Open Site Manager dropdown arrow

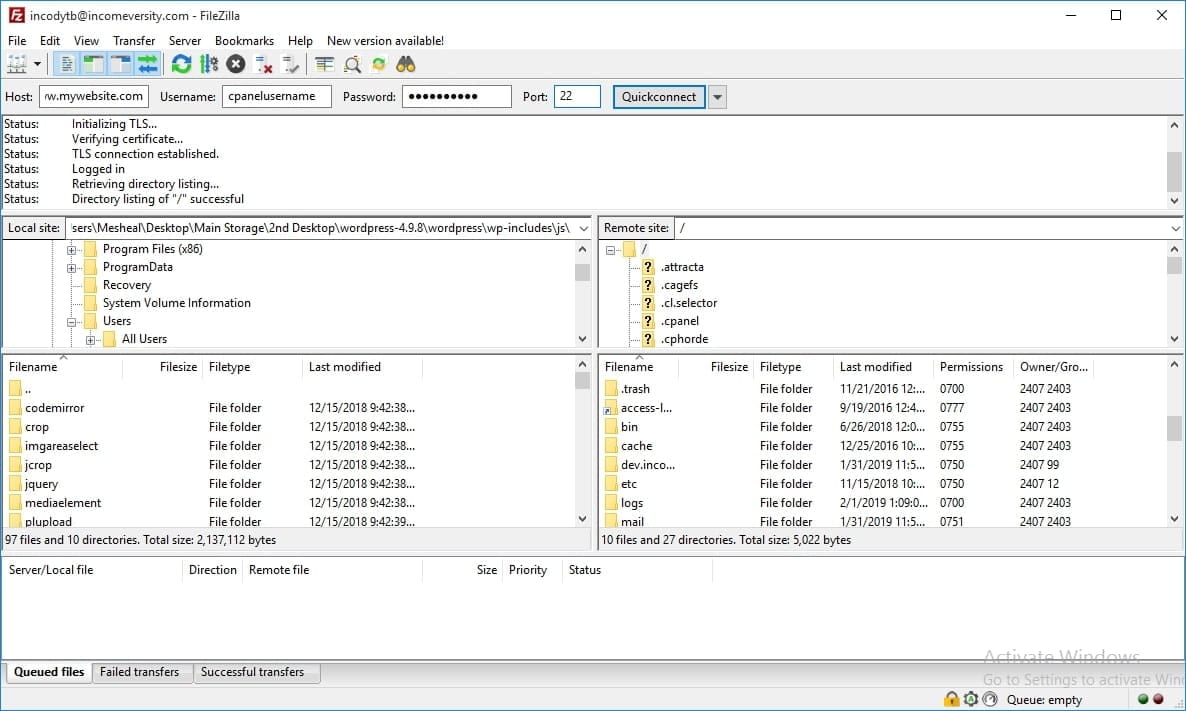click(x=37, y=64)
